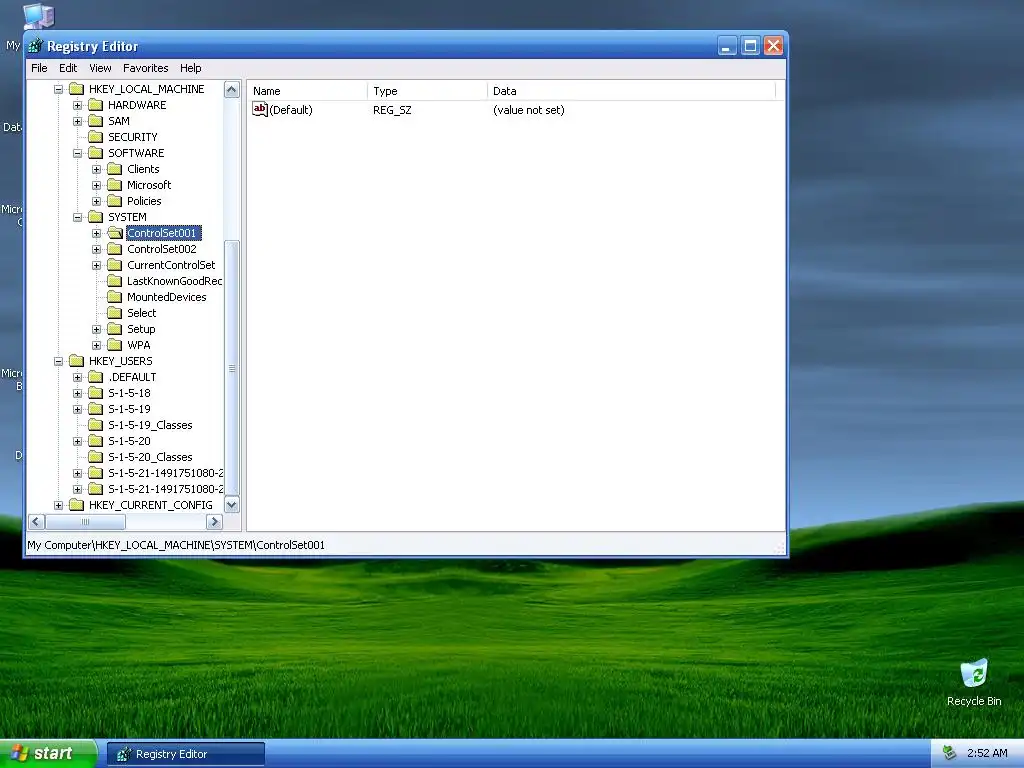The image size is (1024, 768).
Task: Click the MountedDevices folder icon
Action: coord(114,296)
